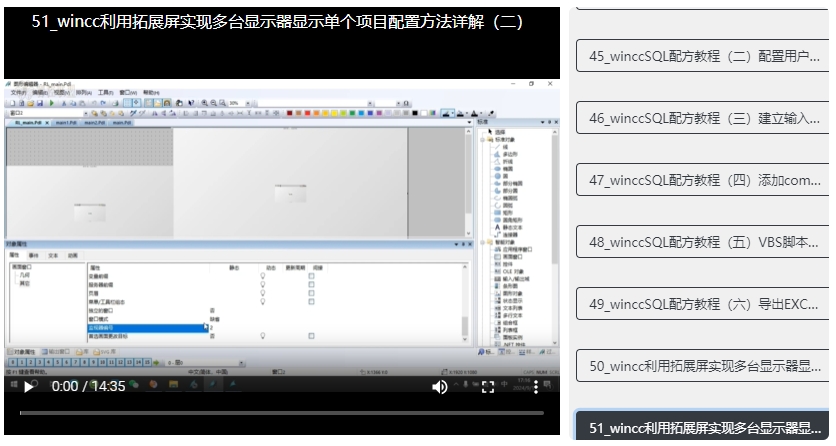Click the green arrow after layer 15 button

pos(156,362)
